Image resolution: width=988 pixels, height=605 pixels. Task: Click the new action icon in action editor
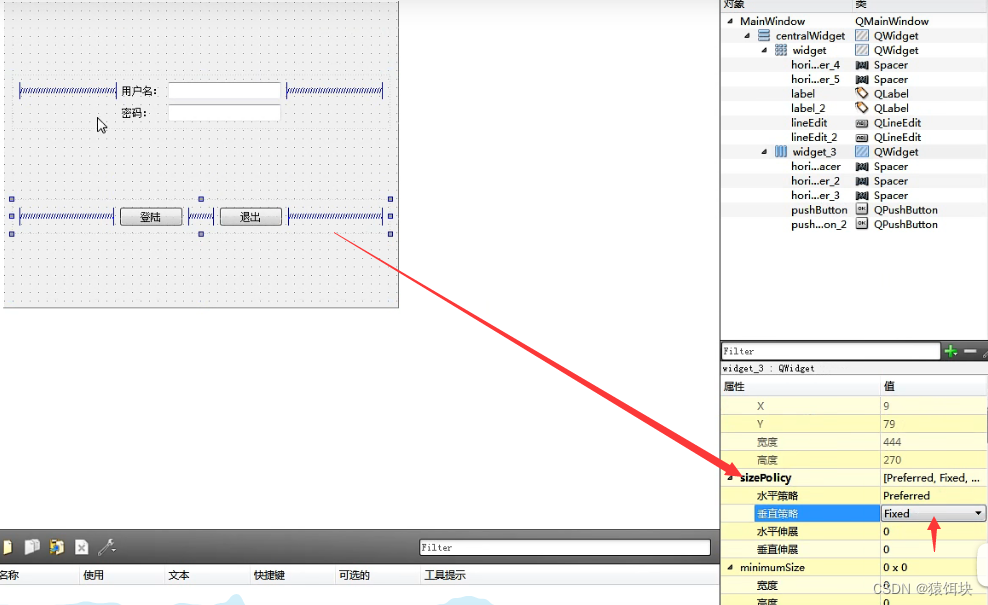click(x=7, y=547)
